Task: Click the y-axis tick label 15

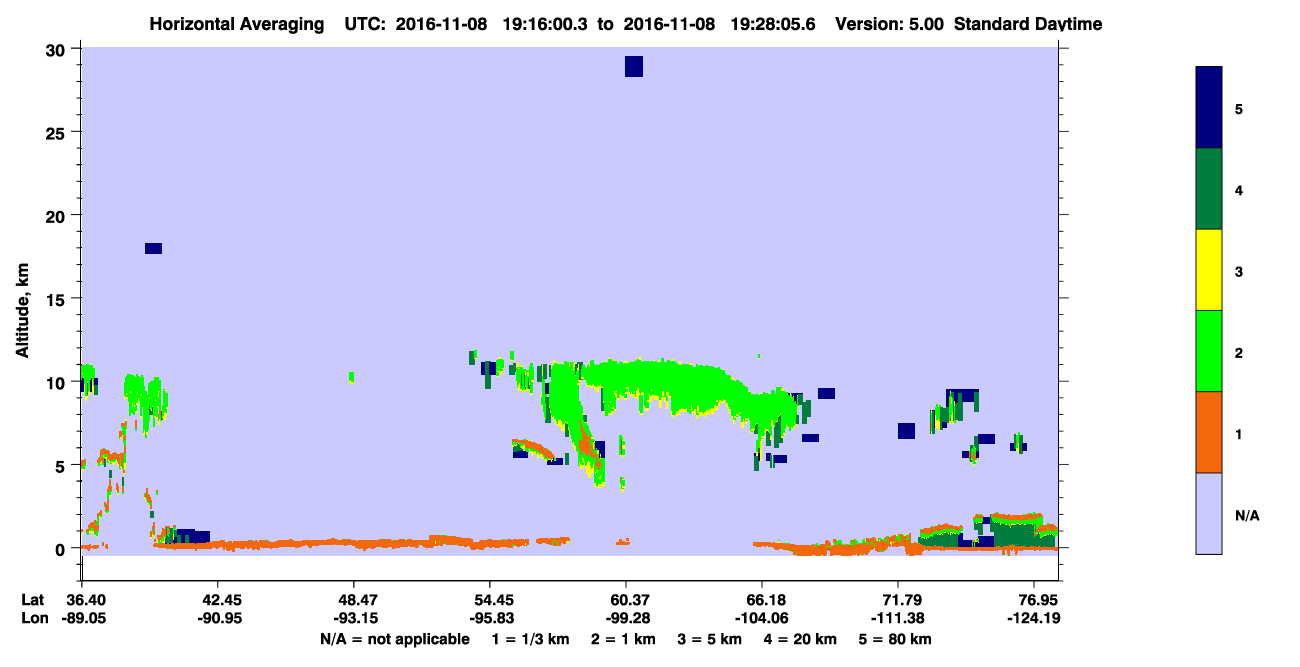Action: [57, 299]
